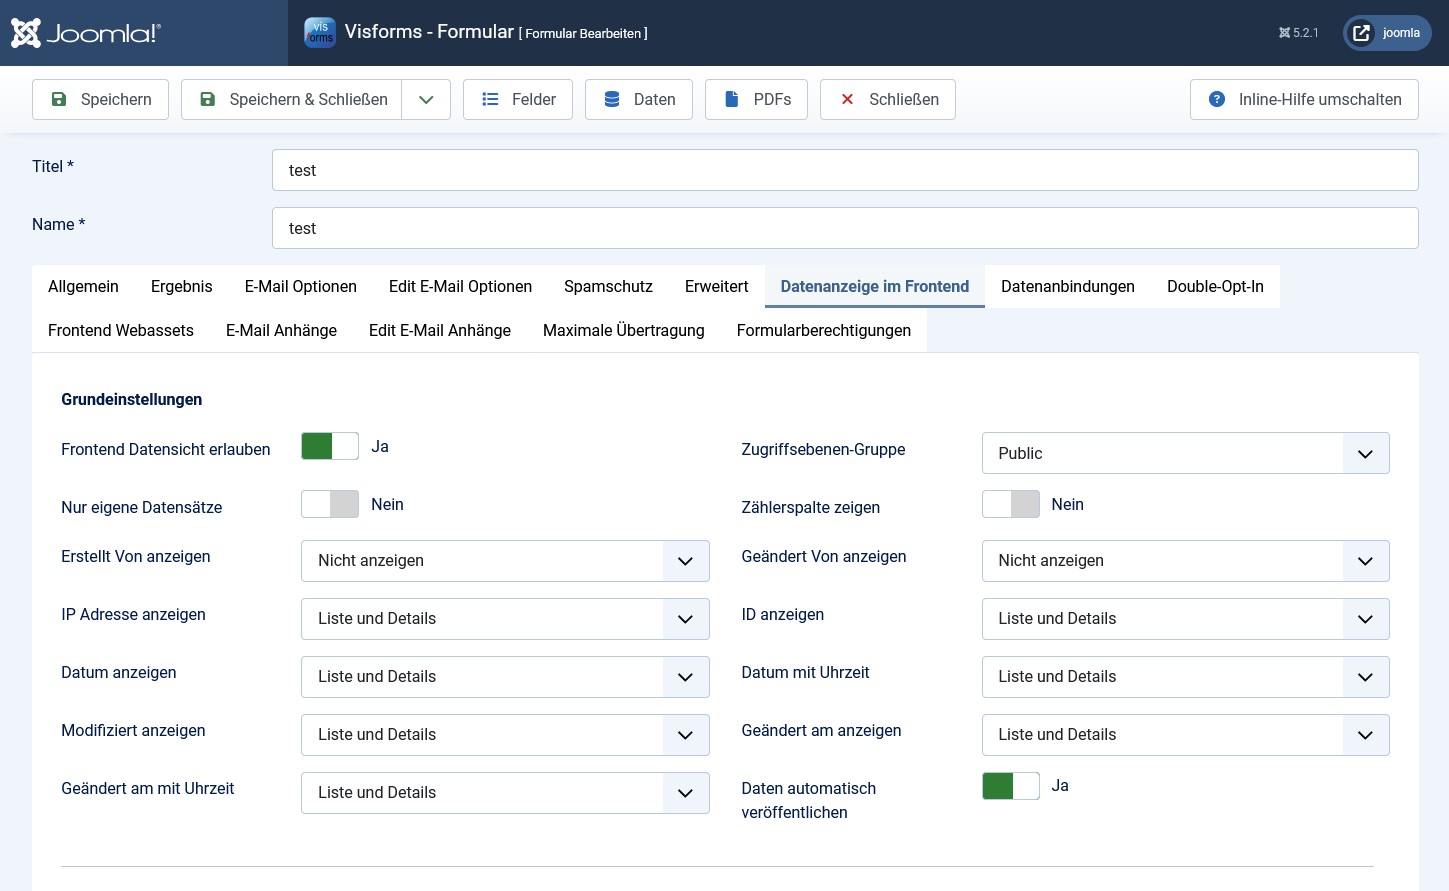Disable Frontend Datensicht erlauben switch
Screen dimensions: 1449x891
click(x=330, y=446)
